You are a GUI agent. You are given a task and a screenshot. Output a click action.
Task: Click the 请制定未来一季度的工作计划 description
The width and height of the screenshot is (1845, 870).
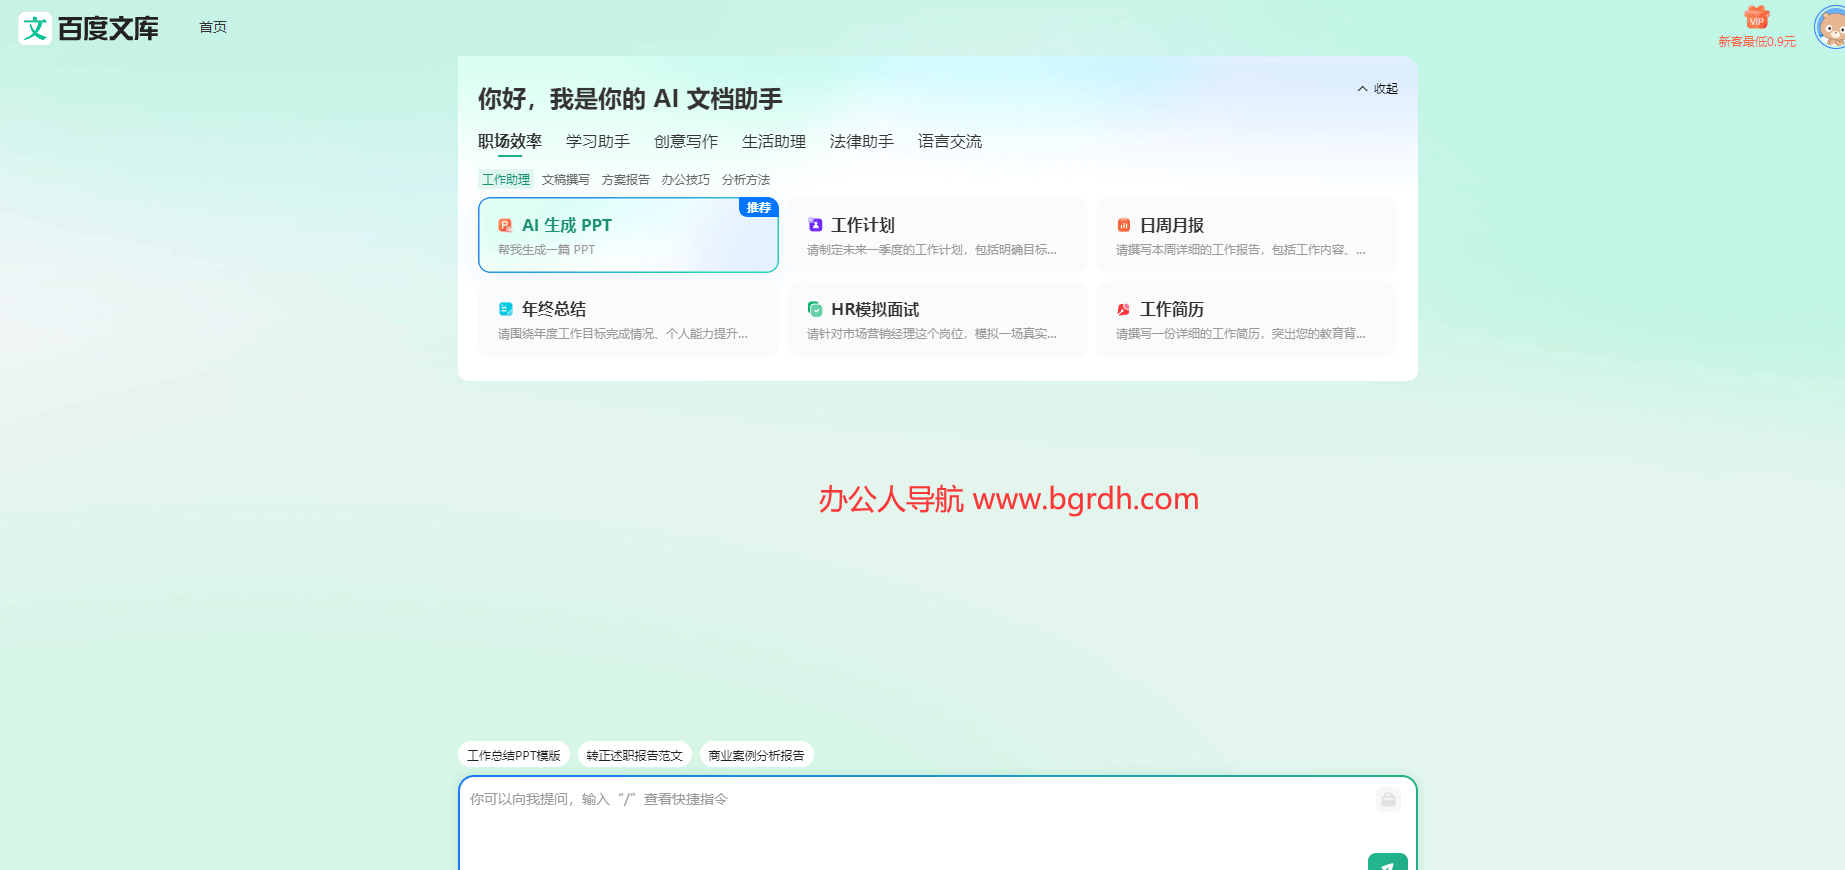pos(932,250)
